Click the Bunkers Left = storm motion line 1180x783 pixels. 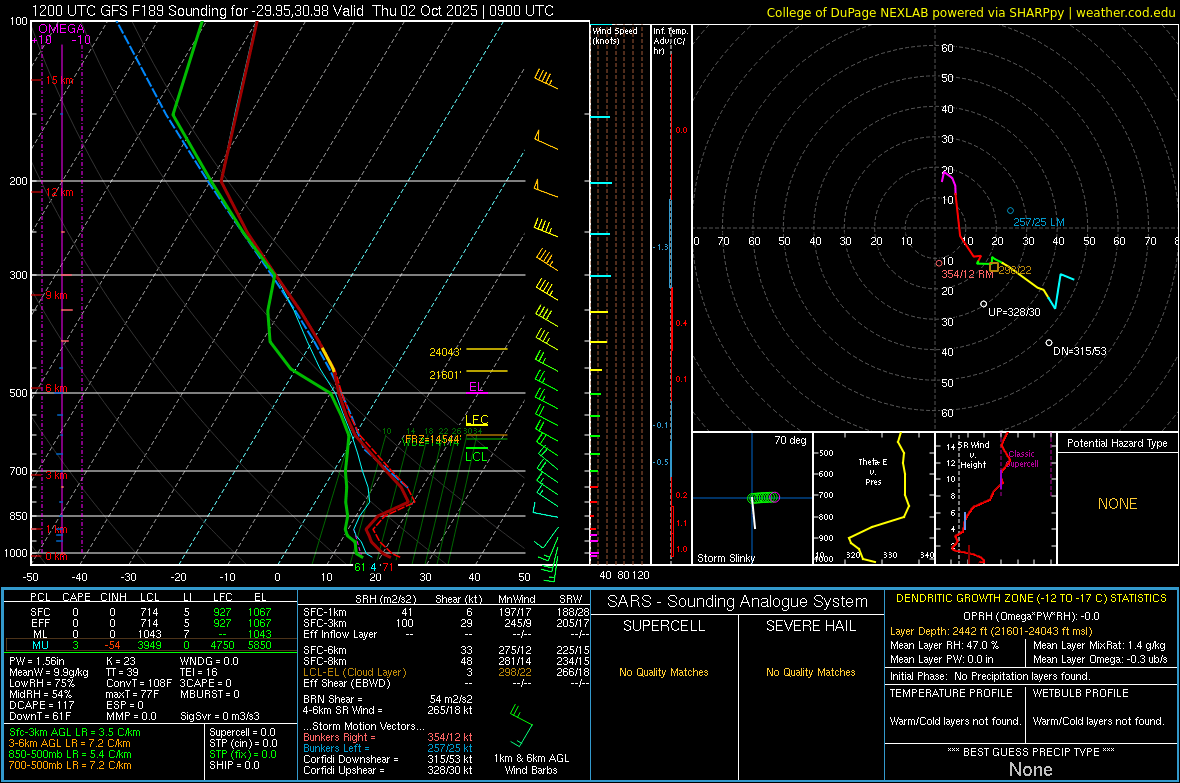pyautogui.click(x=388, y=748)
